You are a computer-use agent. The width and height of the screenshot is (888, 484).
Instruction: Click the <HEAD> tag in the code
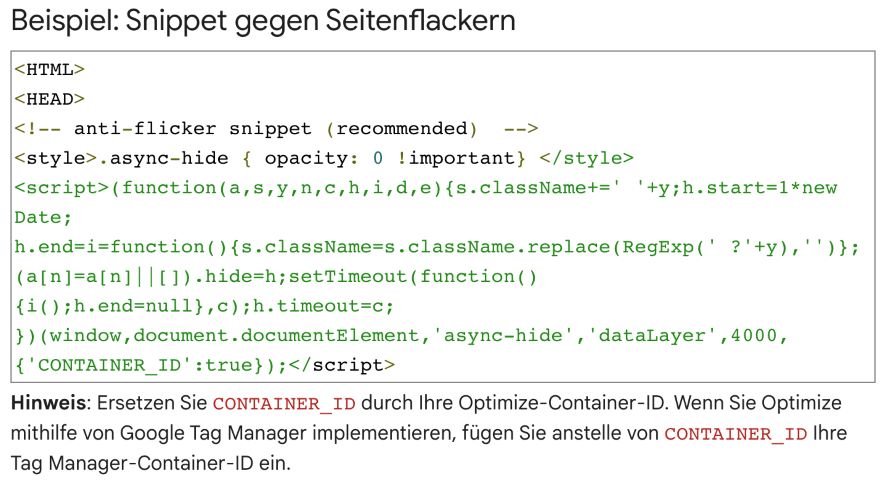(x=50, y=99)
